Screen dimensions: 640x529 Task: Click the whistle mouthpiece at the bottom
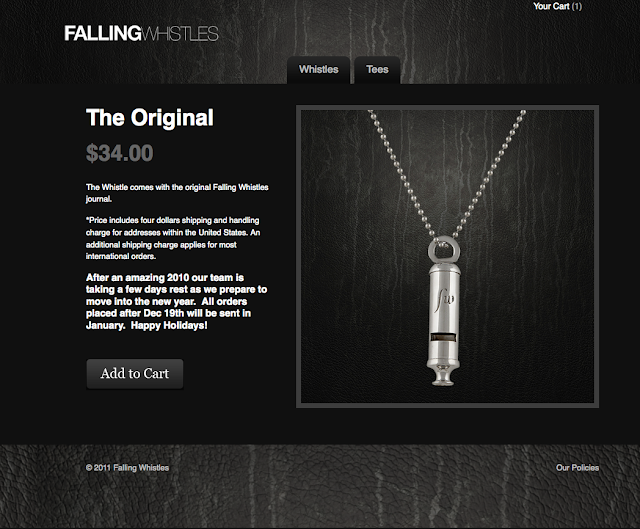pyautogui.click(x=443, y=376)
